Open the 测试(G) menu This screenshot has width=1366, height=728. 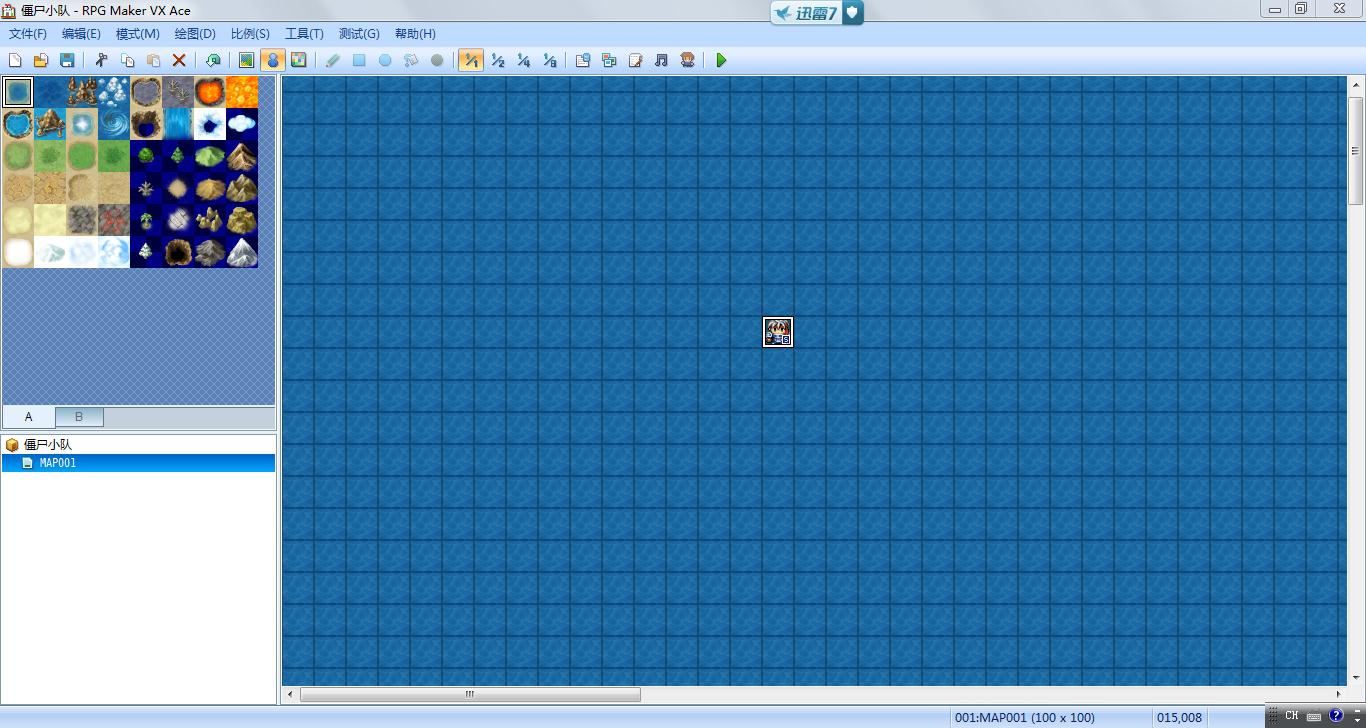359,34
